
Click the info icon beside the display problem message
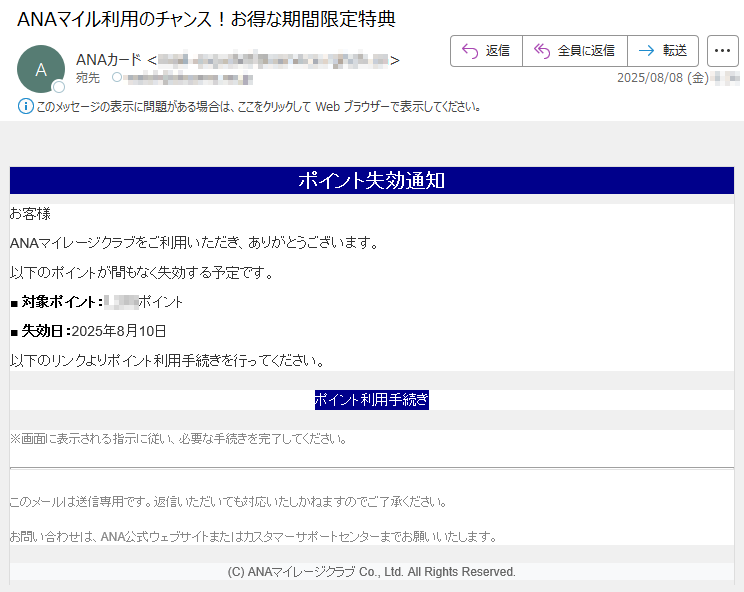pyautogui.click(x=26, y=106)
